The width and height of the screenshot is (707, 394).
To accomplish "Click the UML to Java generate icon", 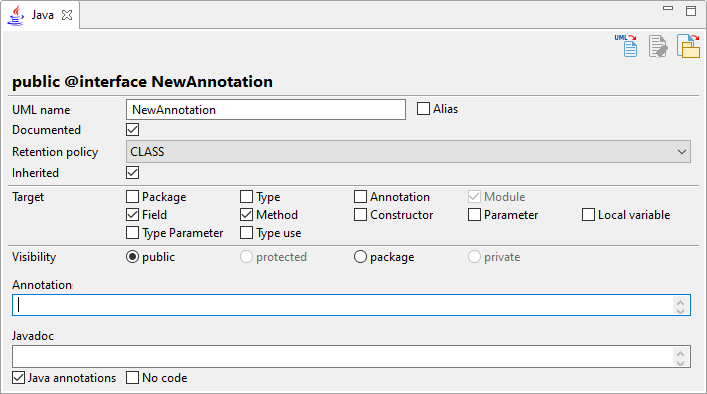I will point(626,46).
